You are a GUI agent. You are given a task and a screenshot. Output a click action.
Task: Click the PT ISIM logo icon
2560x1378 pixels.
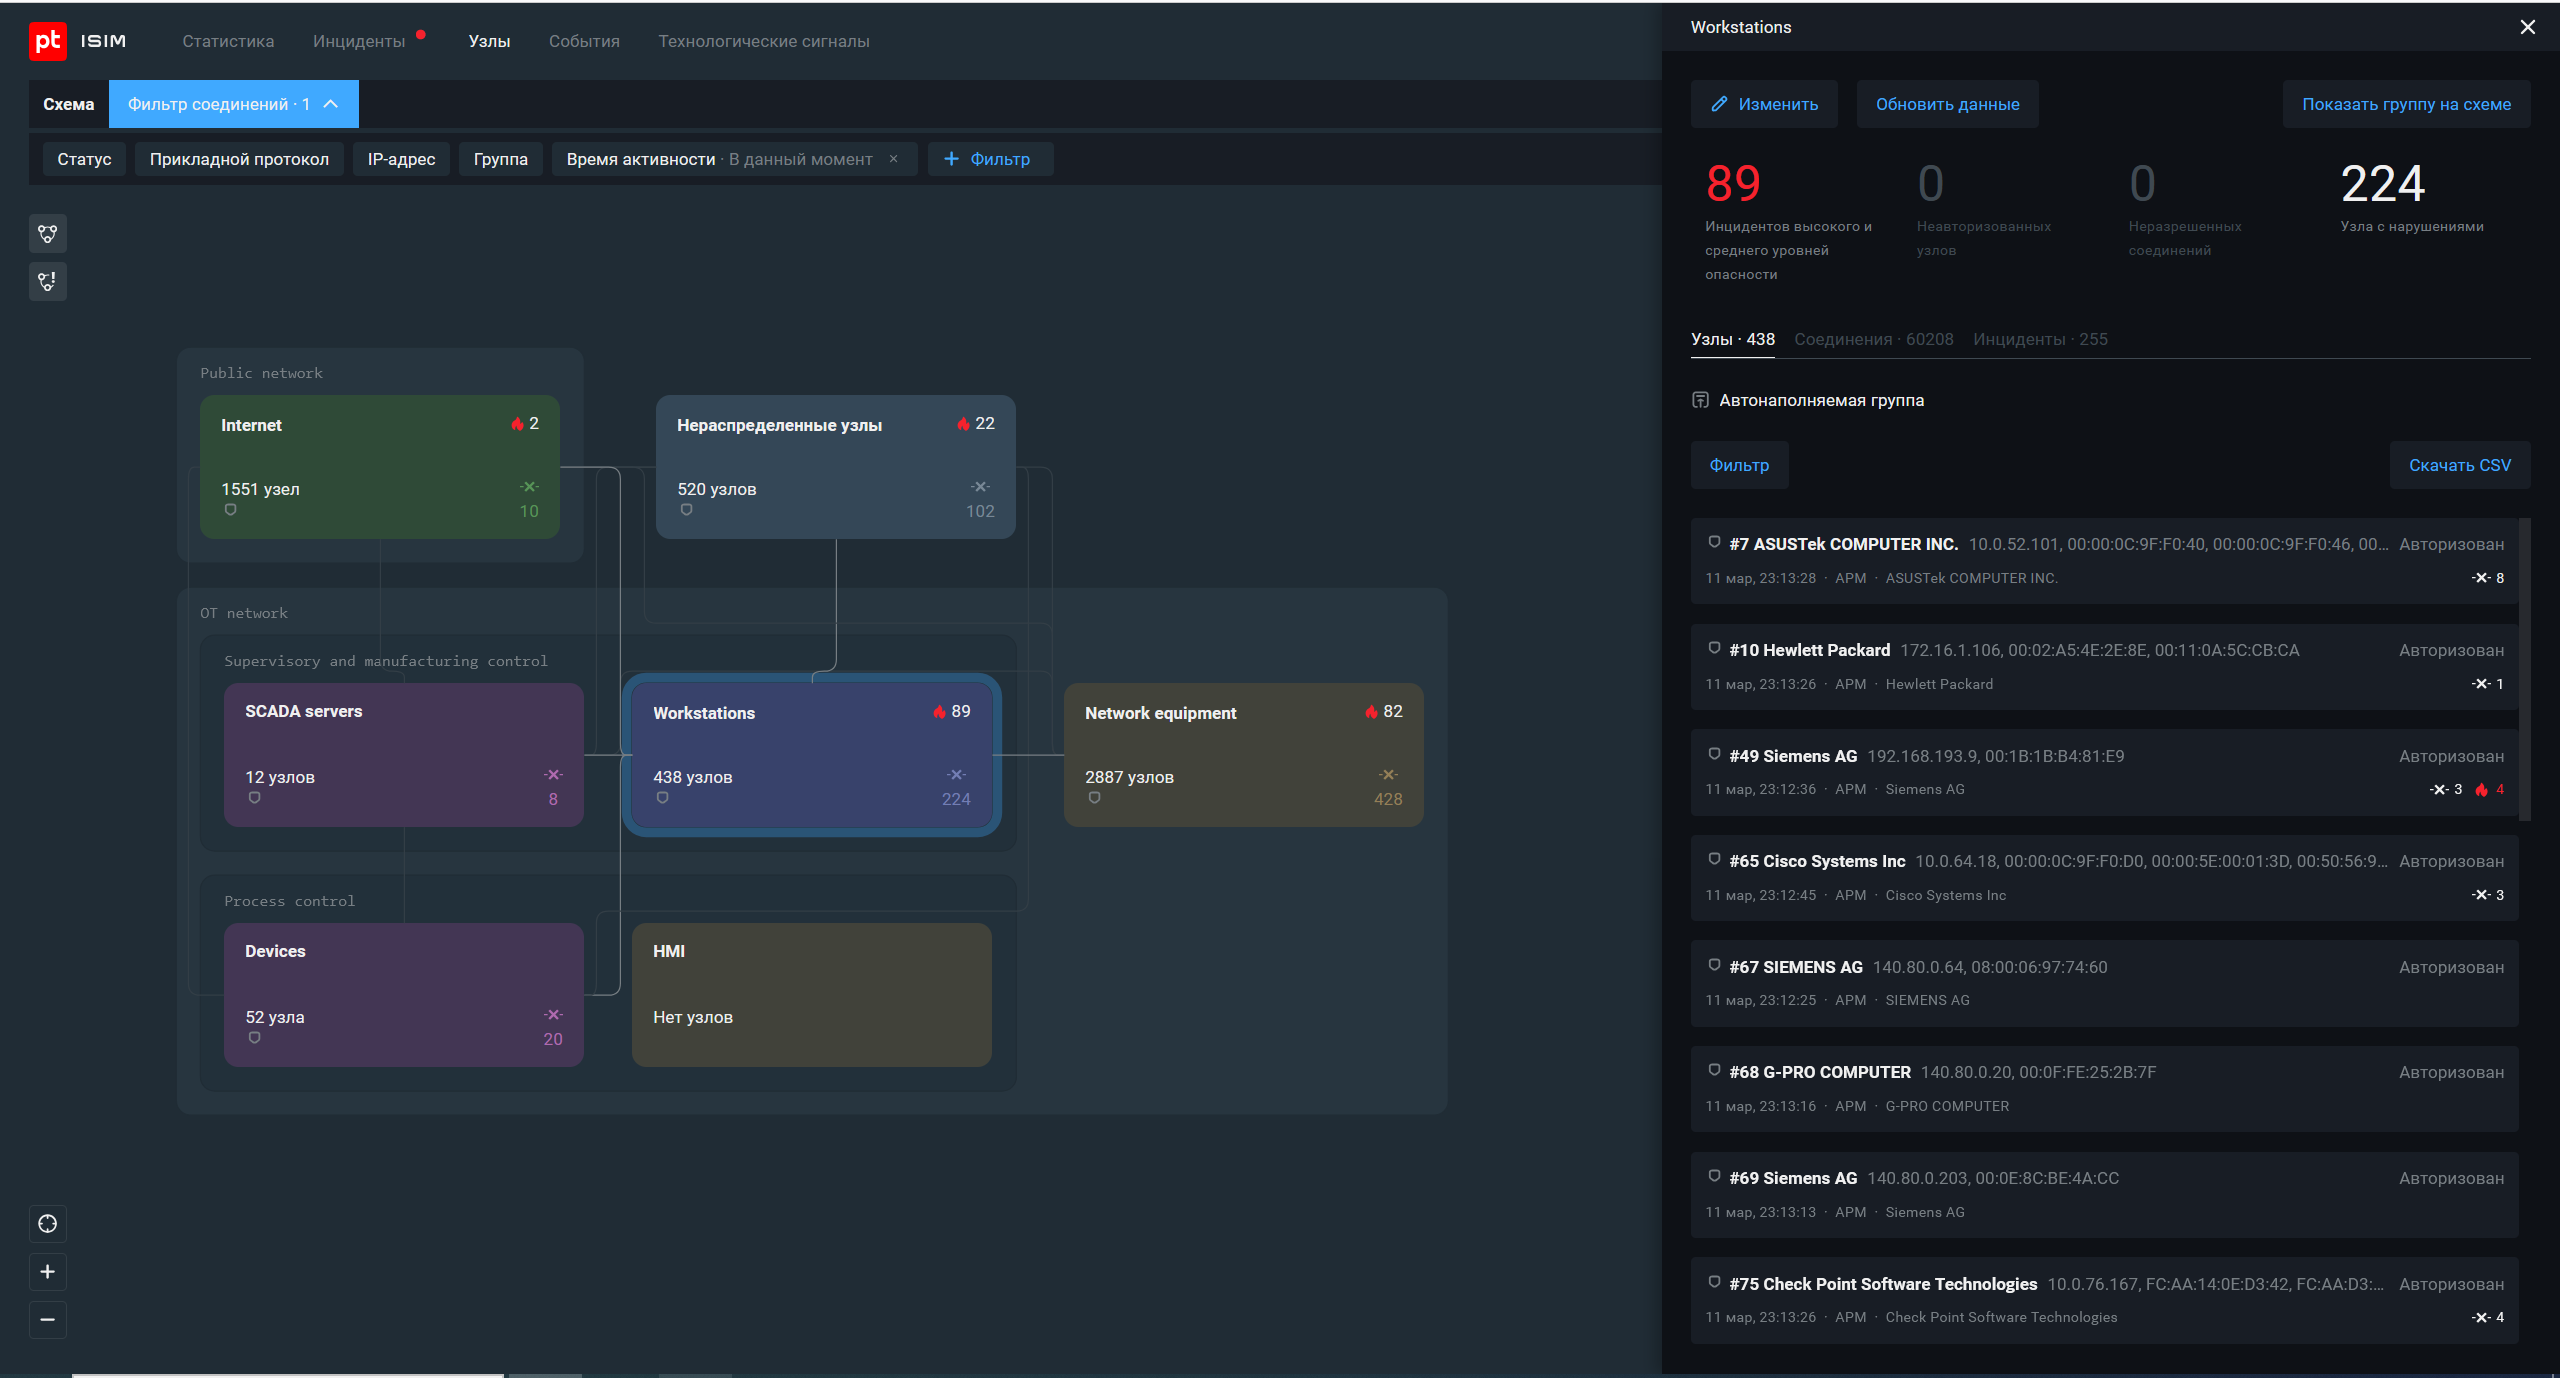pos(47,41)
